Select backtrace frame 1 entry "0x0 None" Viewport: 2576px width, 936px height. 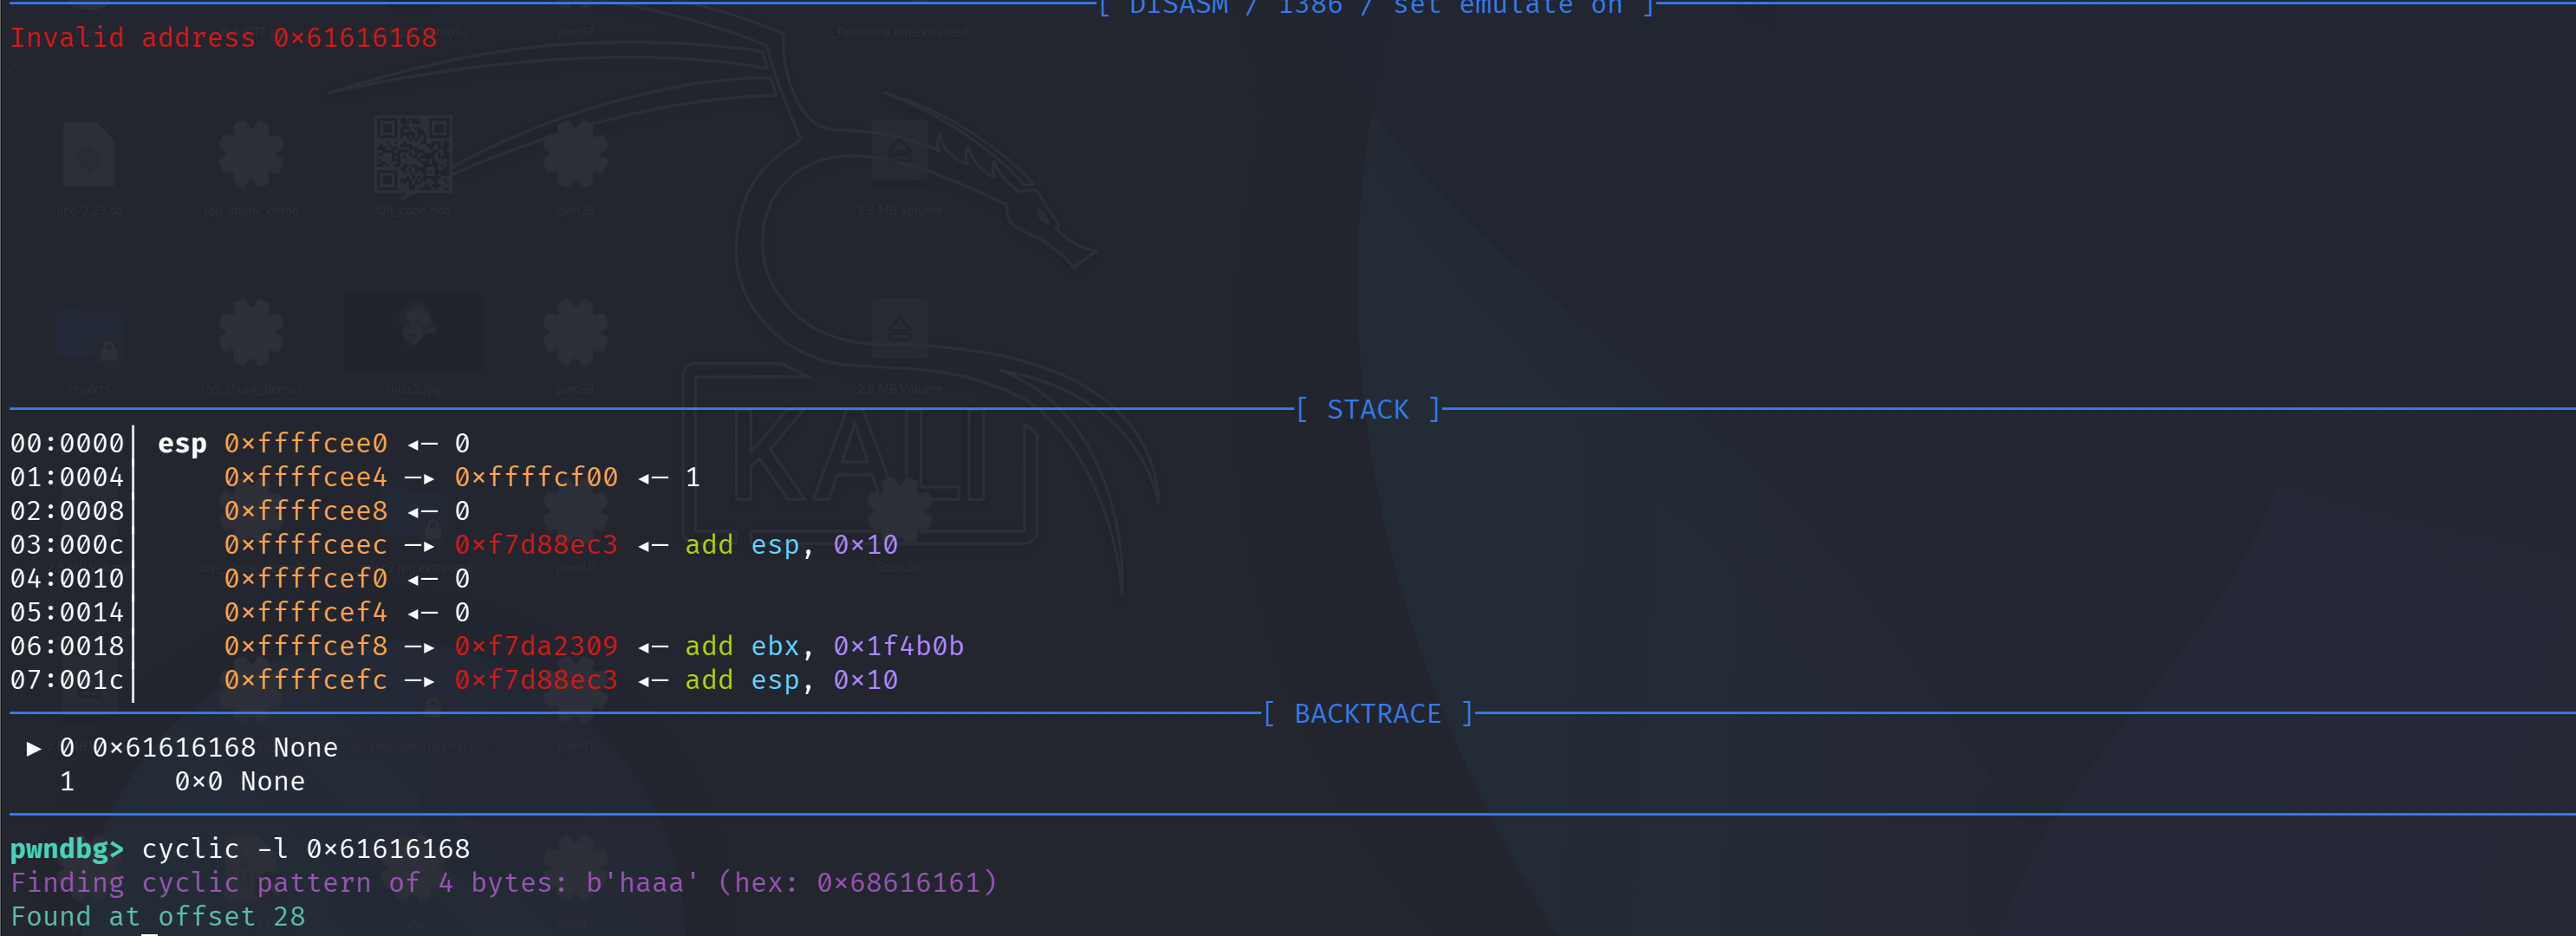[x=240, y=782]
